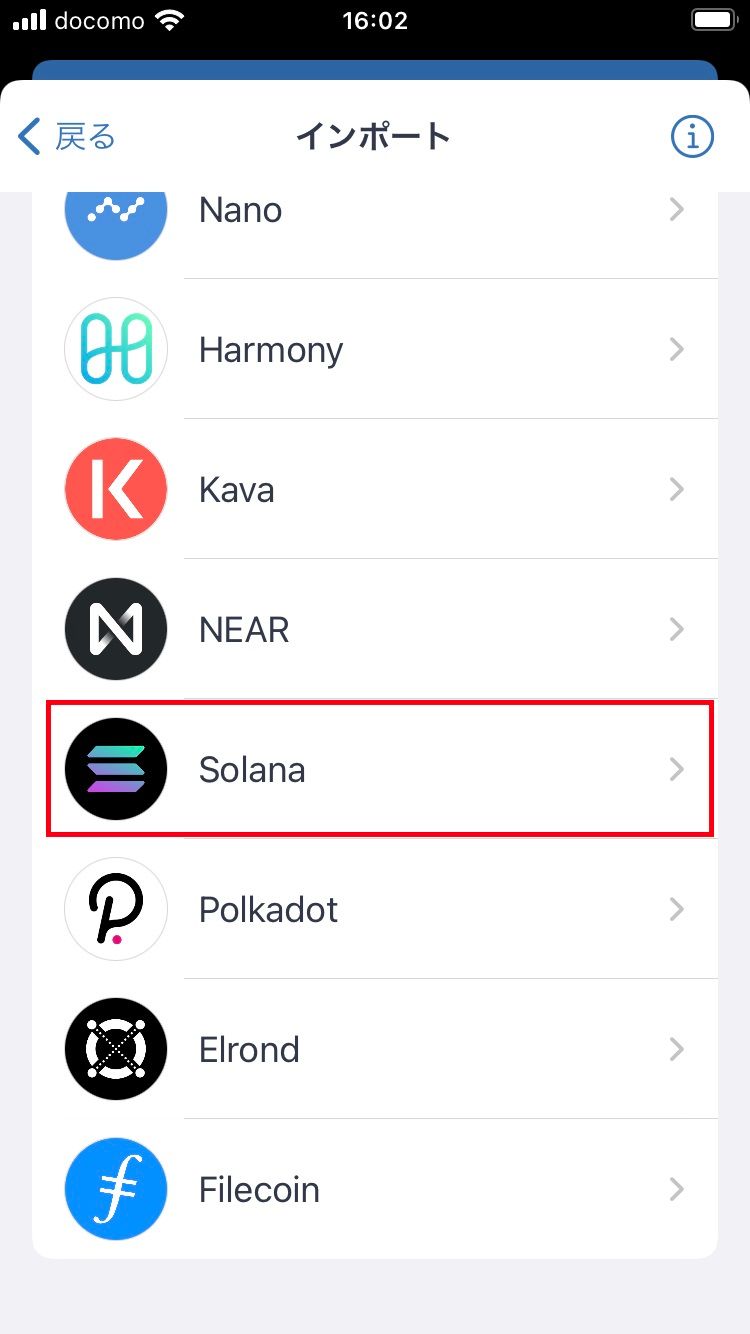Viewport: 750px width, 1334px height.
Task: Tap the battery indicator in status bar
Action: pos(713,20)
